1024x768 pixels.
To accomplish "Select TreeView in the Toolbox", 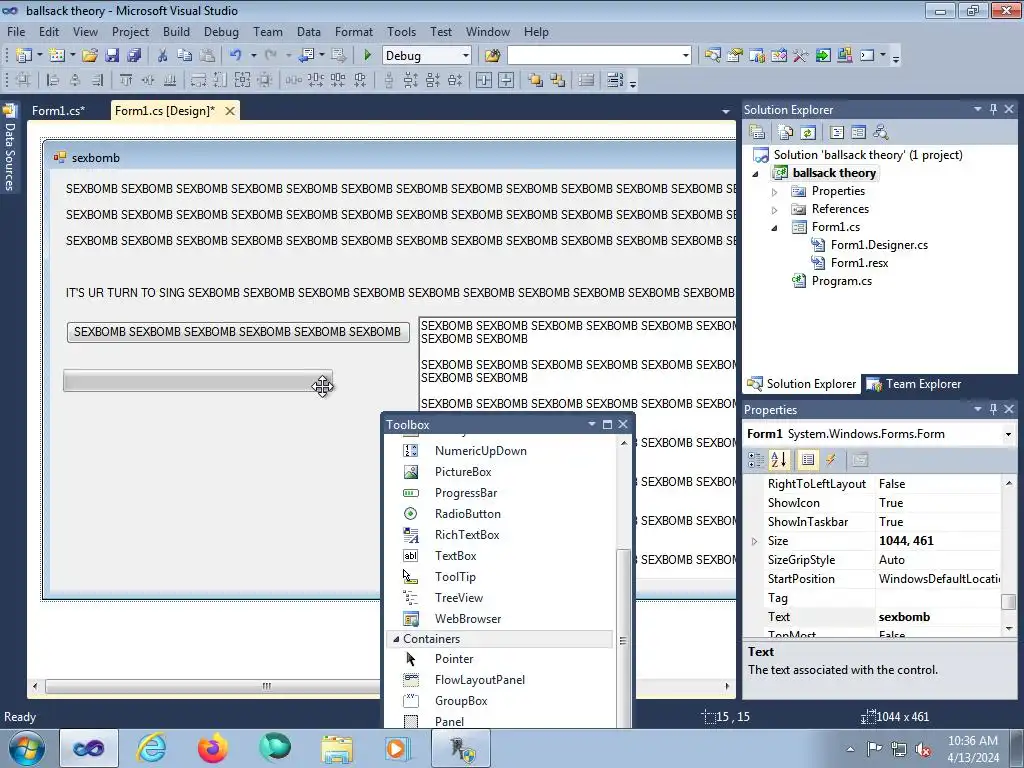I will pyautogui.click(x=459, y=598).
